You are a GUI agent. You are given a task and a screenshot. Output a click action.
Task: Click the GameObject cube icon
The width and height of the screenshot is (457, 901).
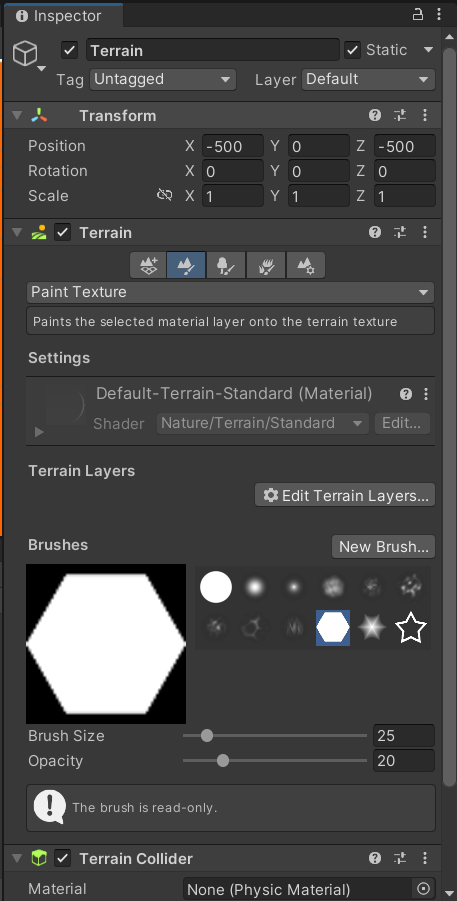[25, 53]
